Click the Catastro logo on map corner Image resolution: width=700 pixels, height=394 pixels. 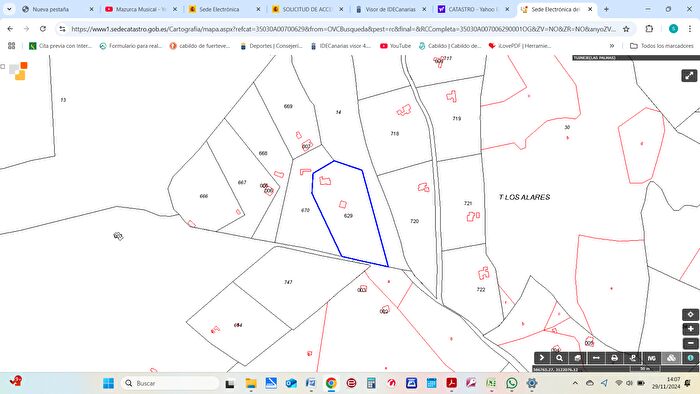(x=19, y=71)
